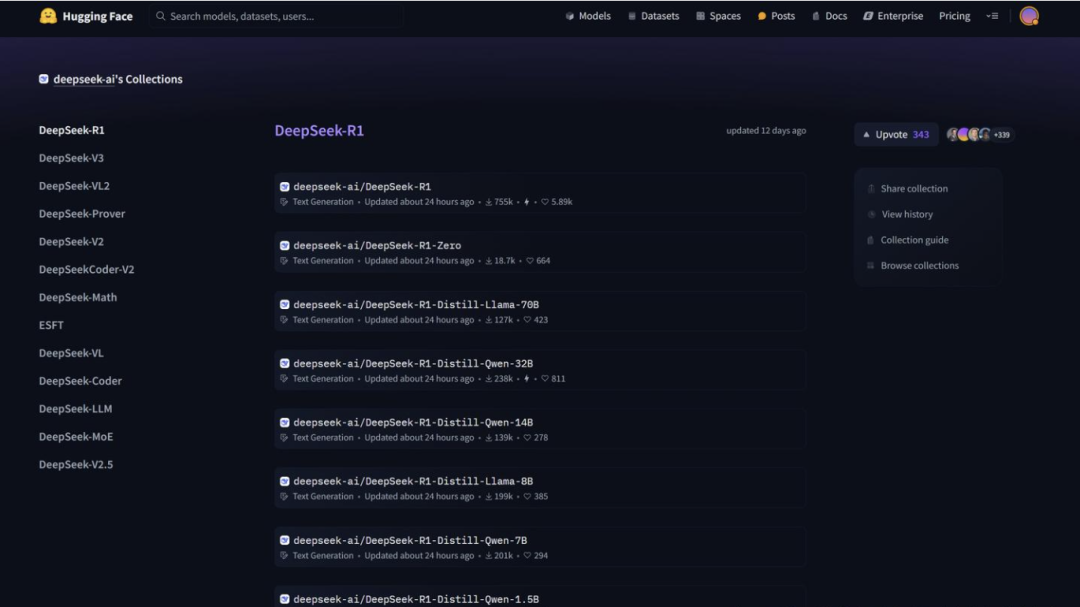The height and width of the screenshot is (607, 1080).
Task: Click the heart likes icon for DeepSeek-R1
Action: click(545, 202)
